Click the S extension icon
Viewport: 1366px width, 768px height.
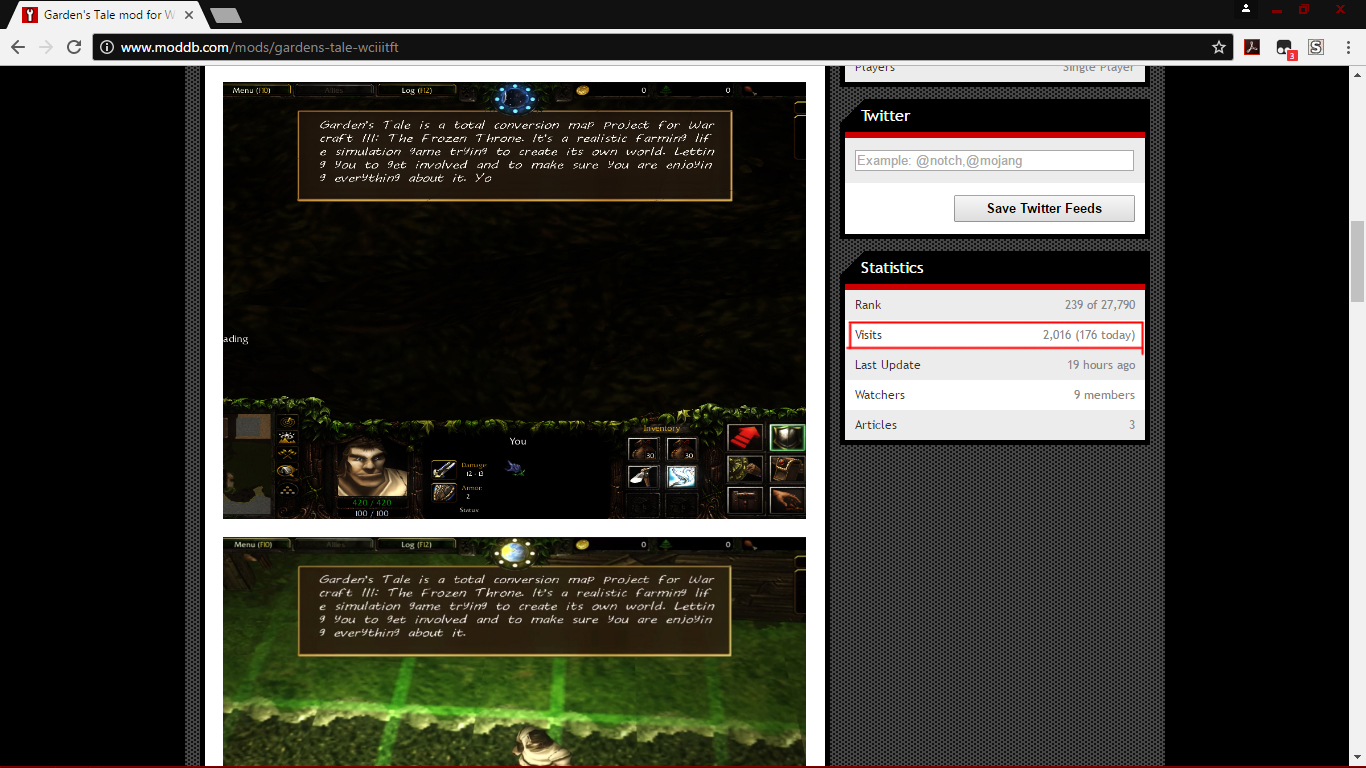[1316, 47]
